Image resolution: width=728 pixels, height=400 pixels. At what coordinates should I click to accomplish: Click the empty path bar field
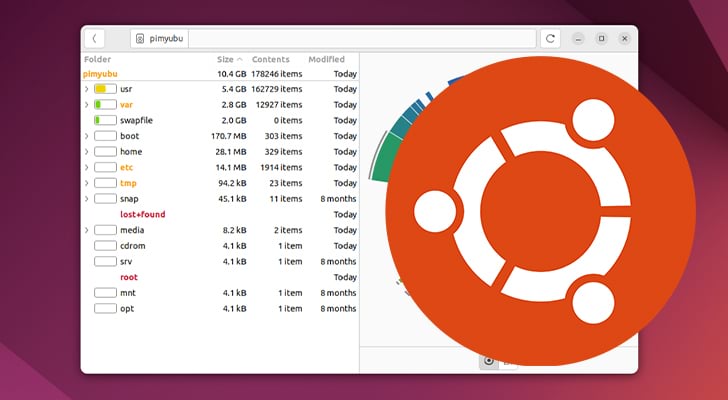pyautogui.click(x=362, y=39)
